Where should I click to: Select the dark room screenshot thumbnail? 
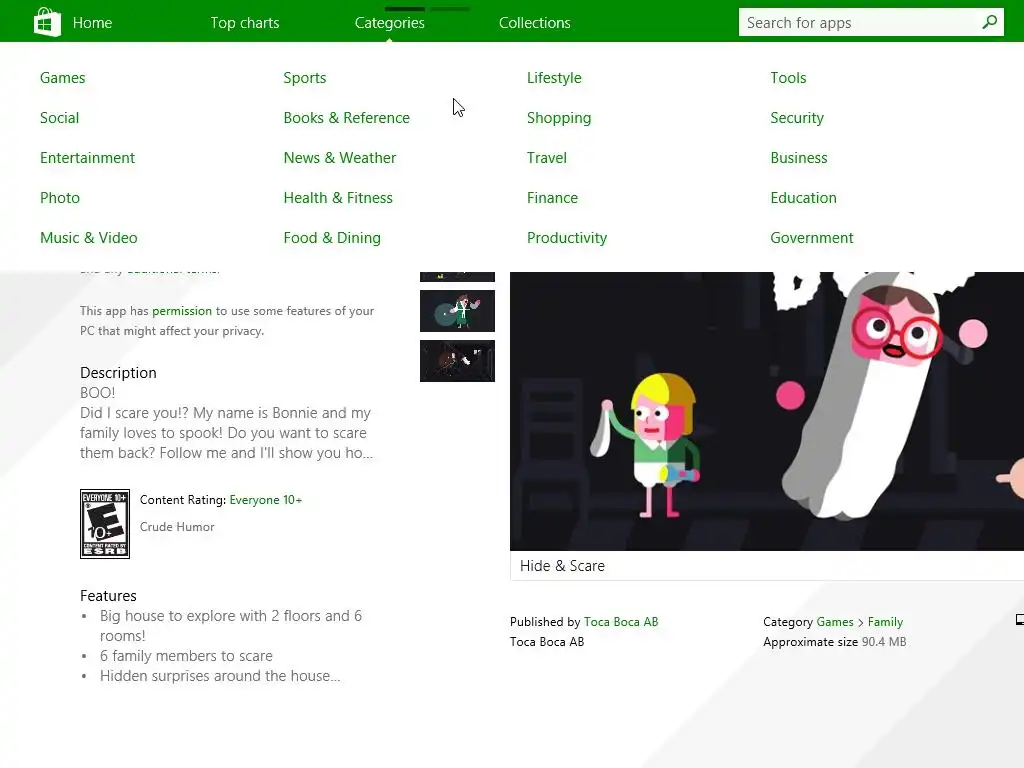point(457,360)
